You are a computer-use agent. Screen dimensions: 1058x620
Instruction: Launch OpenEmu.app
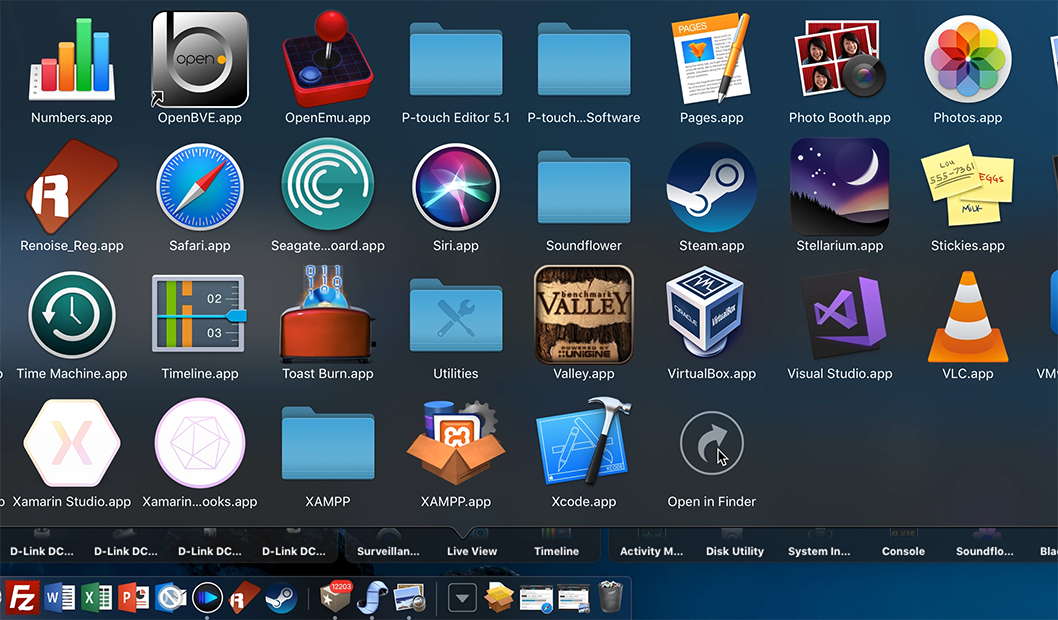pyautogui.click(x=327, y=58)
